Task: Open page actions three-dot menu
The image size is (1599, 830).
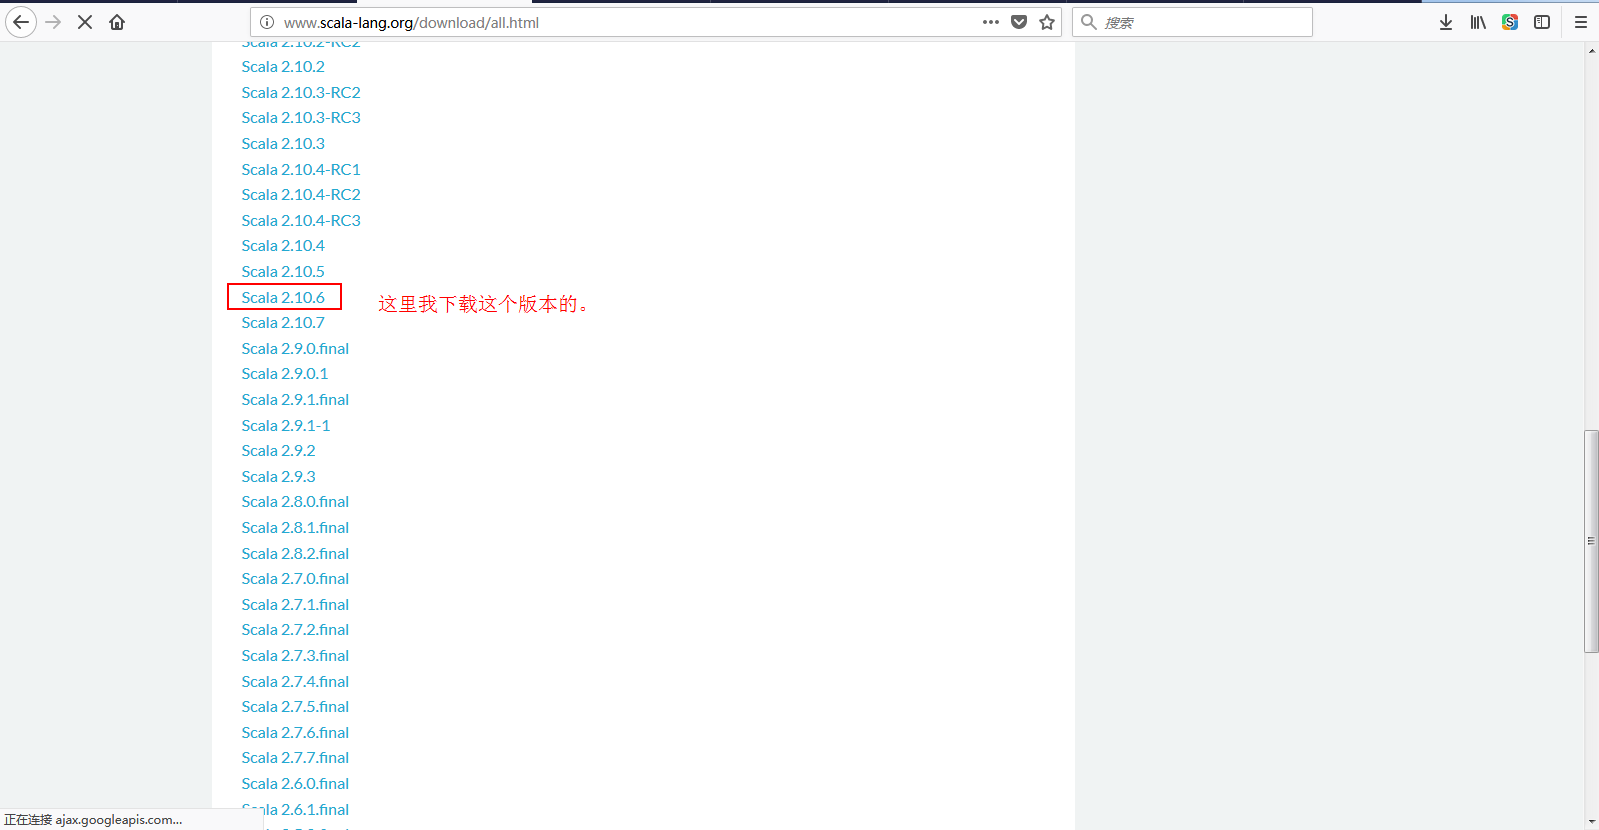Action: pos(991,22)
